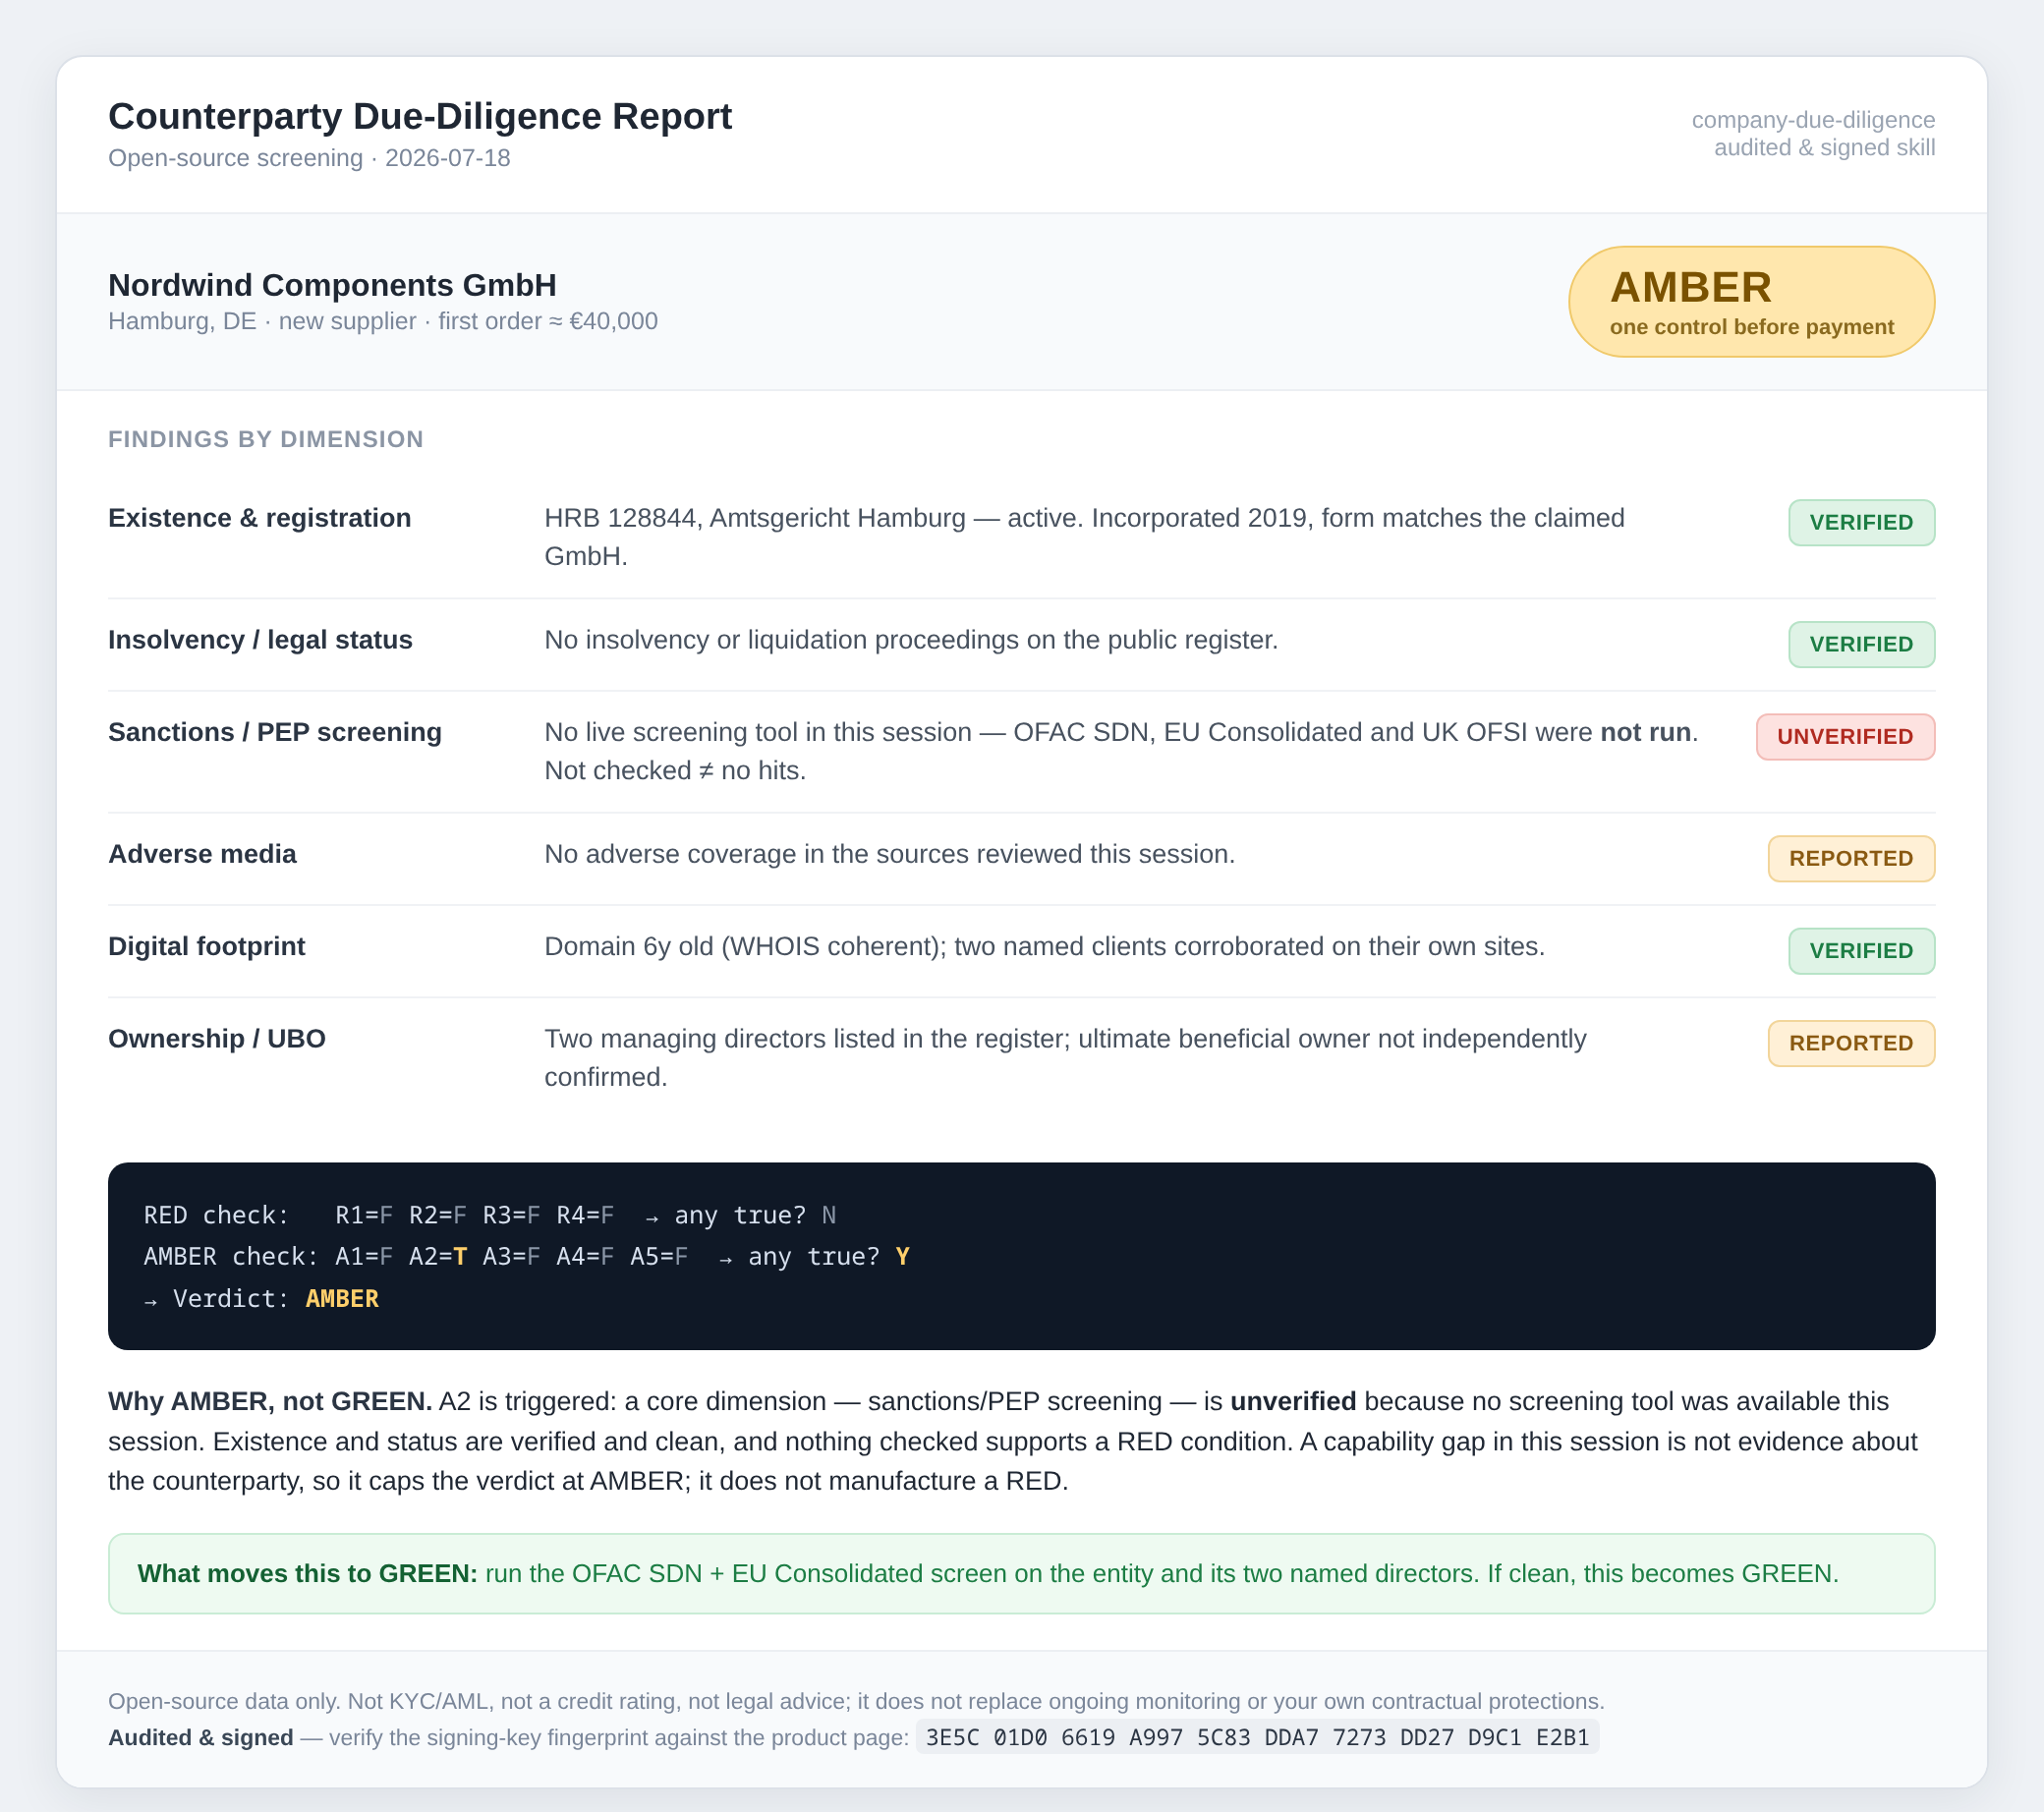Click the VERIFIED badge for Digital footprint
Viewport: 2044px width, 1812px height.
coord(1861,950)
